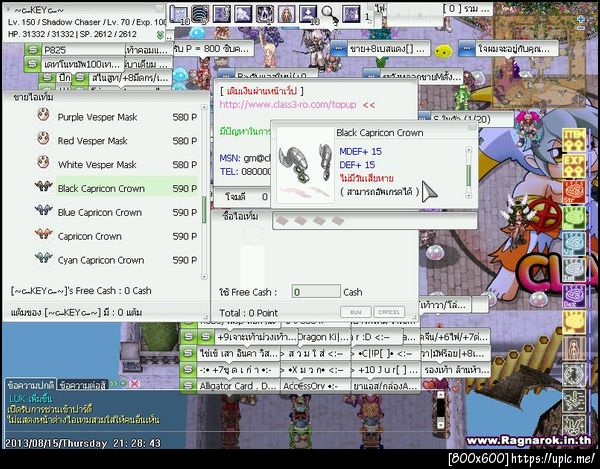Click the red Str food buff icon
This screenshot has width=600, height=469.
pos(574,192)
